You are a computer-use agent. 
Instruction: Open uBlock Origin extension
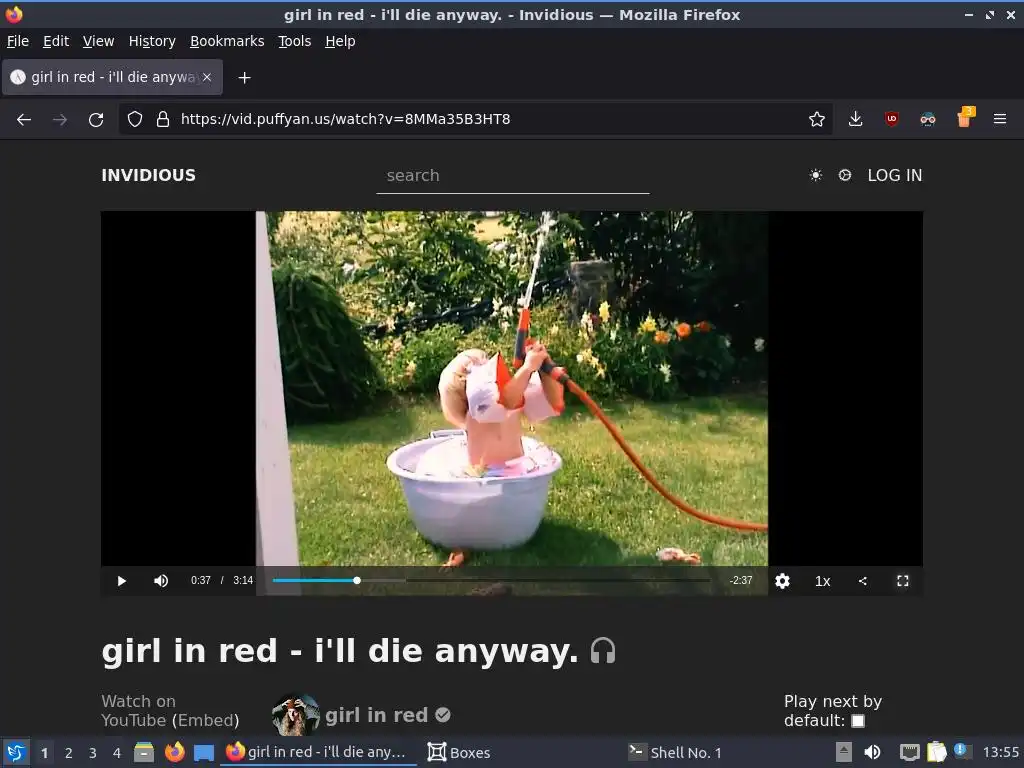point(891,119)
